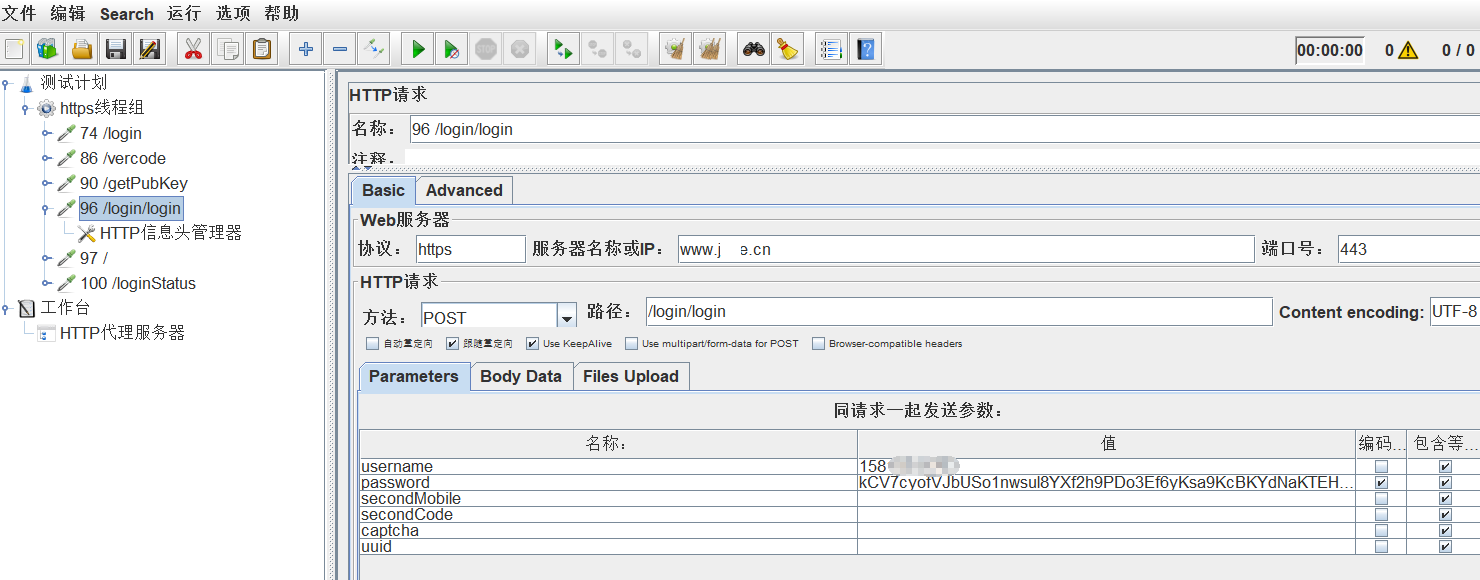Open the 文件 menu
Image resolution: width=1480 pixels, height=580 pixels.
tap(19, 14)
